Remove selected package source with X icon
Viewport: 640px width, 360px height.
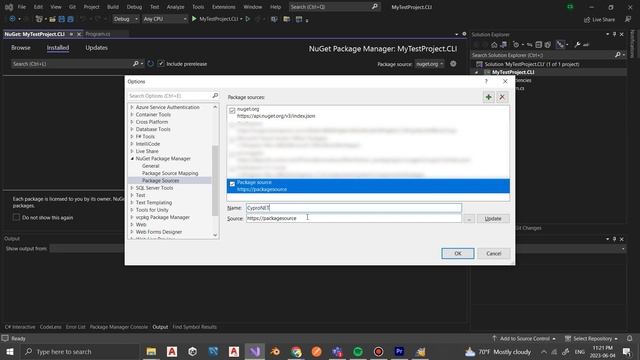coord(502,97)
